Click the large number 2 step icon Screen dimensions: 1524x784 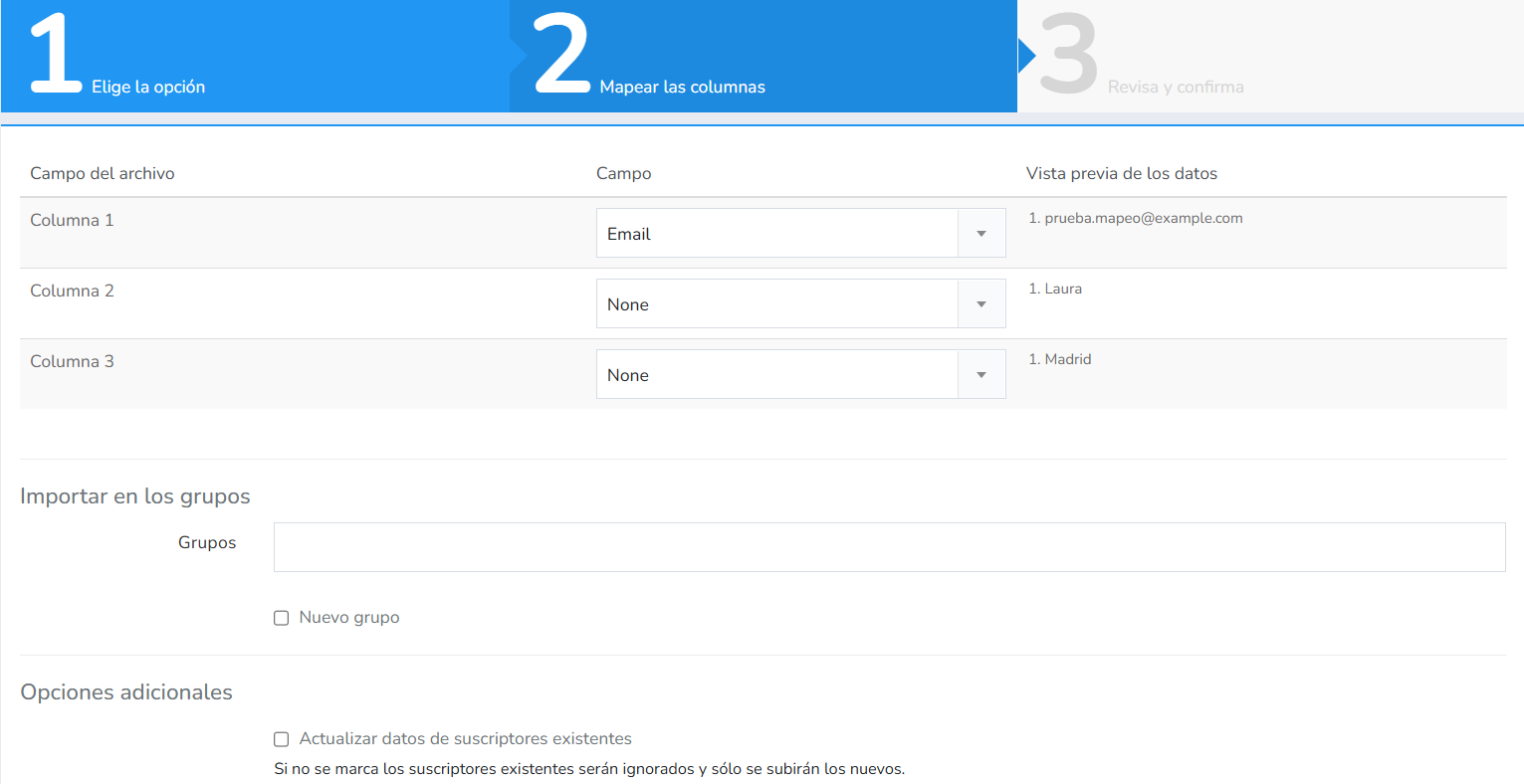coord(563,56)
